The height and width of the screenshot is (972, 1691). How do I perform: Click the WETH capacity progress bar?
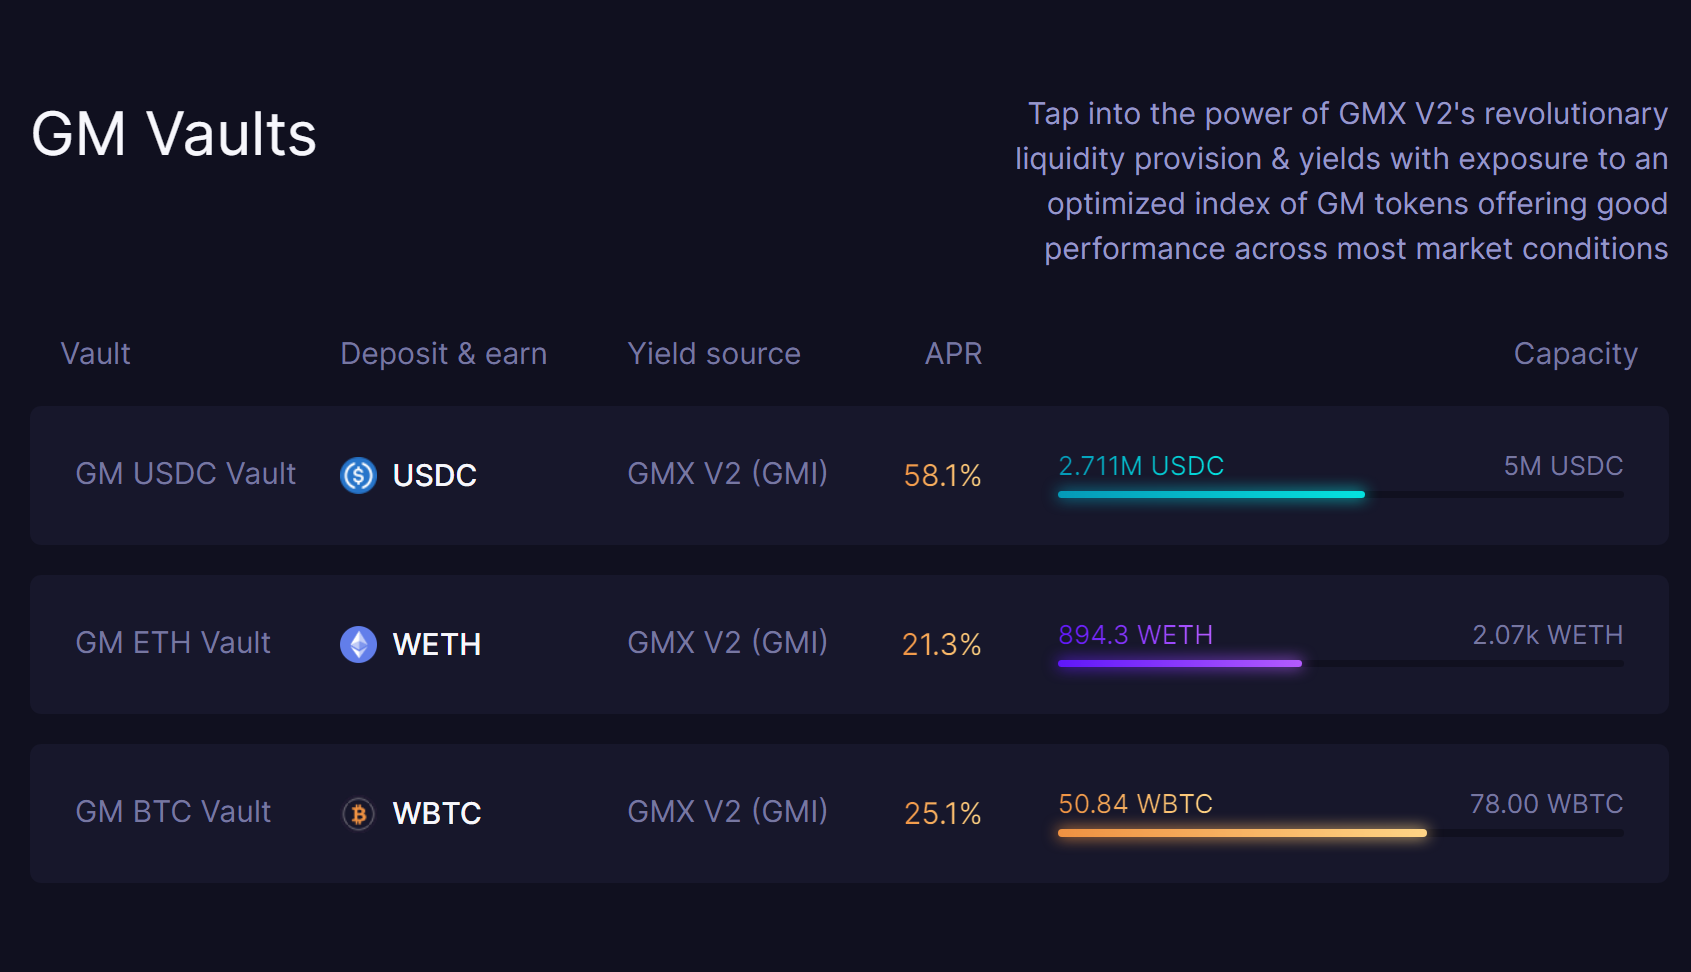(1340, 663)
